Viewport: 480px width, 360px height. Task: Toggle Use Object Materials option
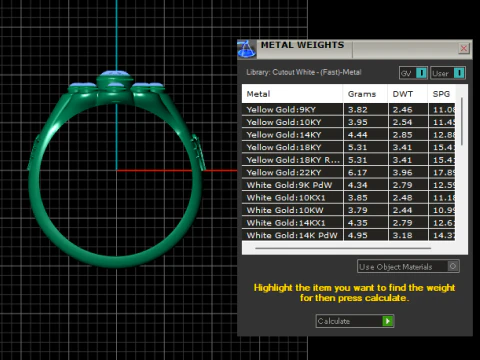(x=408, y=266)
